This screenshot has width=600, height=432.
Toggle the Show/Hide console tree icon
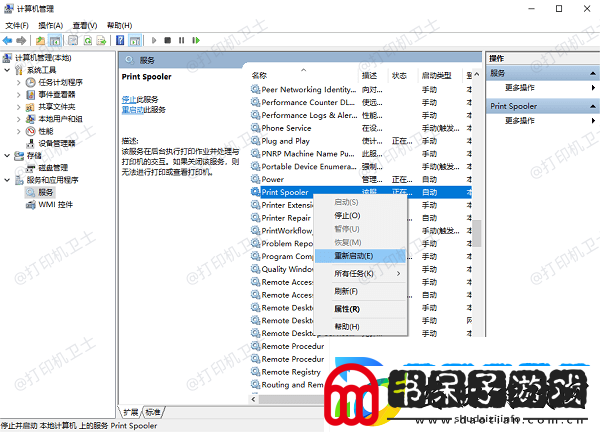point(55,40)
